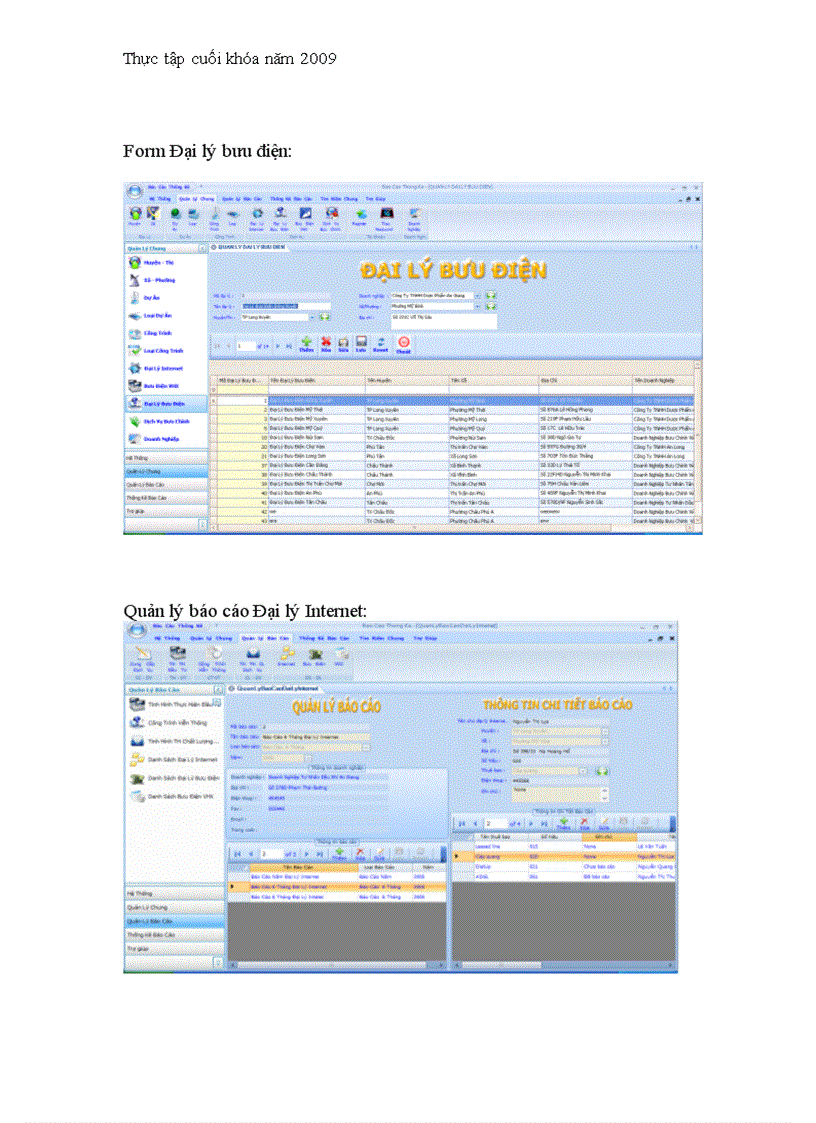The height and width of the screenshot is (1123, 816).
Task: Open the Xã/Phường dropdown in Đại Lý form
Action: [x=478, y=306]
